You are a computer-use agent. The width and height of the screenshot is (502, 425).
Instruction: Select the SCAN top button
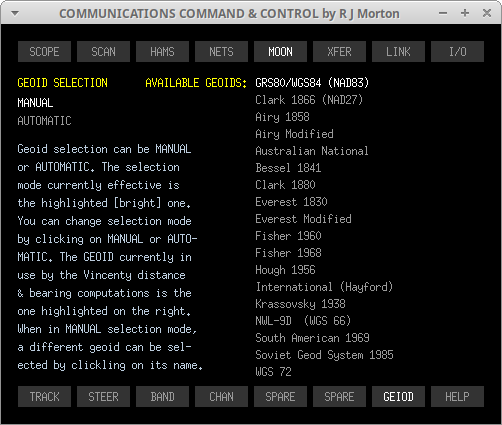click(103, 52)
